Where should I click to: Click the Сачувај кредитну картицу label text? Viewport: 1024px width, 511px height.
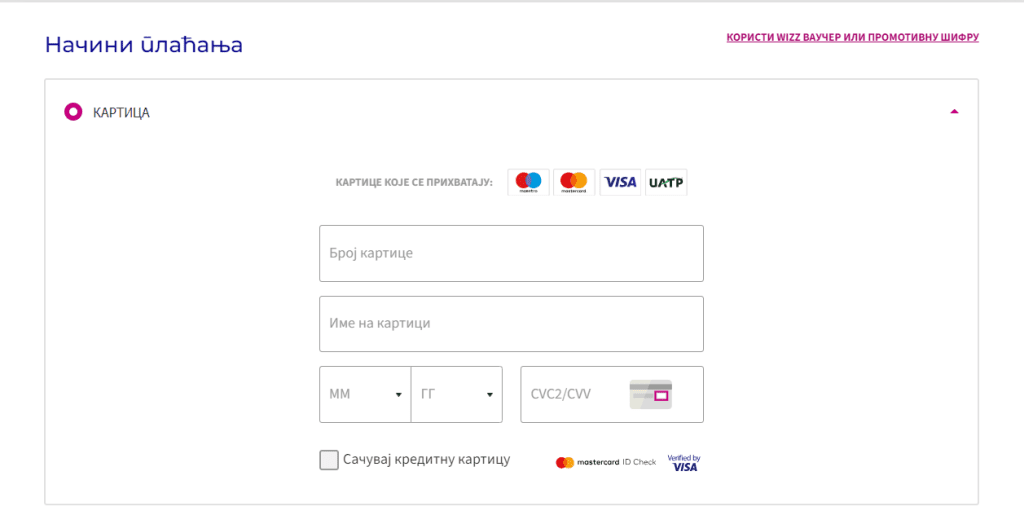426,459
